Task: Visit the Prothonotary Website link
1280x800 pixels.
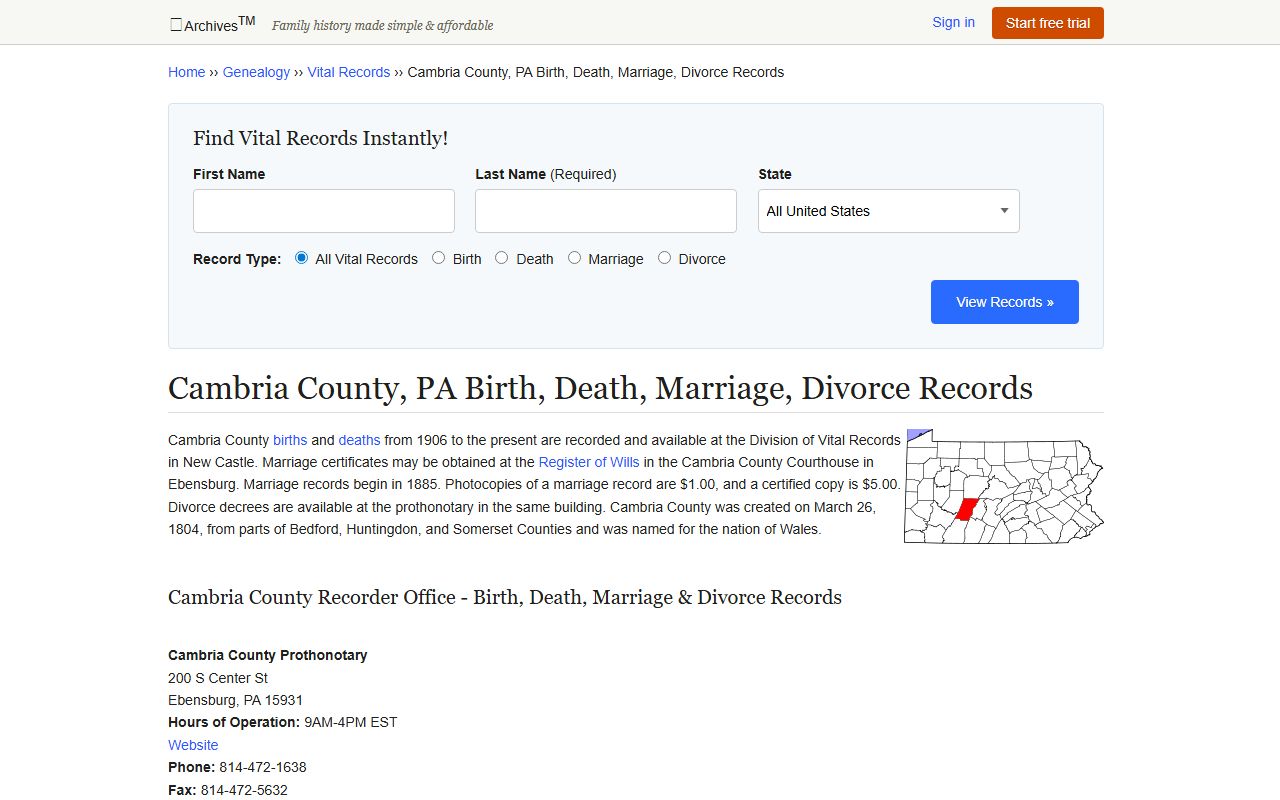Action: (x=193, y=745)
